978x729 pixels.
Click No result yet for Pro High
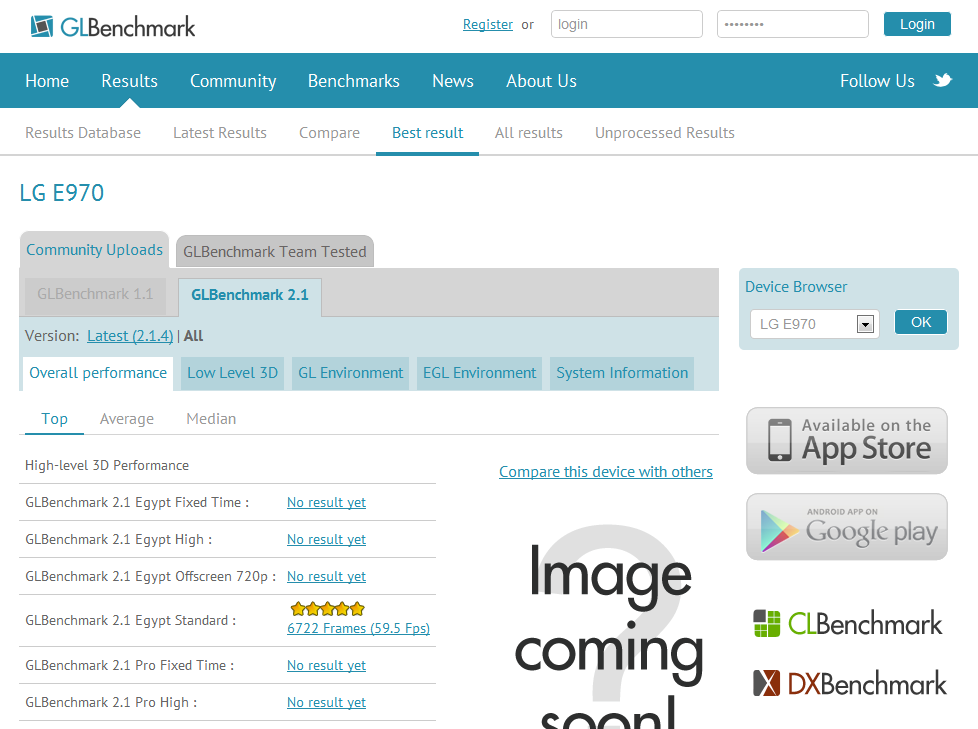pyautogui.click(x=326, y=702)
